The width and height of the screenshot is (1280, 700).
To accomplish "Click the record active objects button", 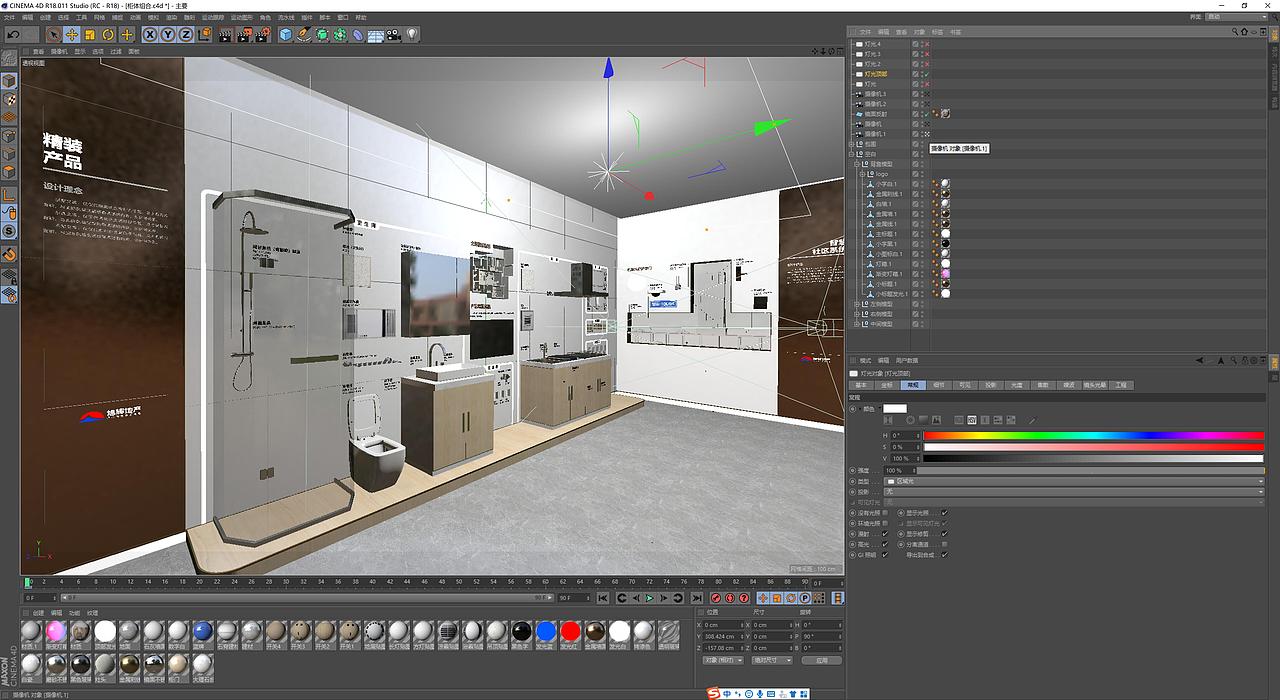I will tap(716, 598).
